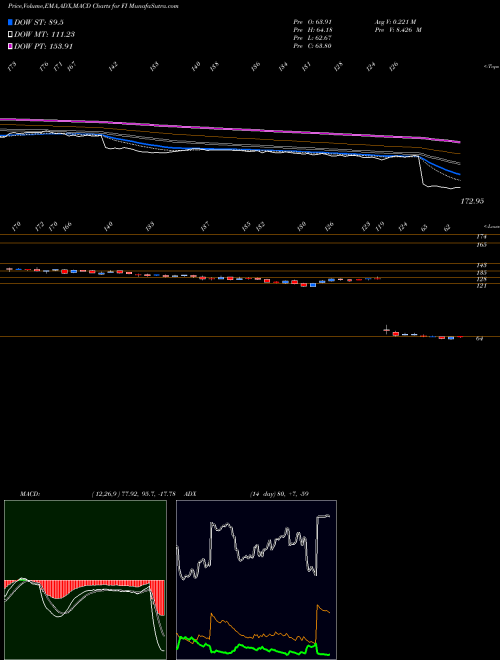Image resolution: width=500 pixels, height=660 pixels.
Task: Select the 'DOW PT: 153.91' legend text
Action: coord(43,46)
